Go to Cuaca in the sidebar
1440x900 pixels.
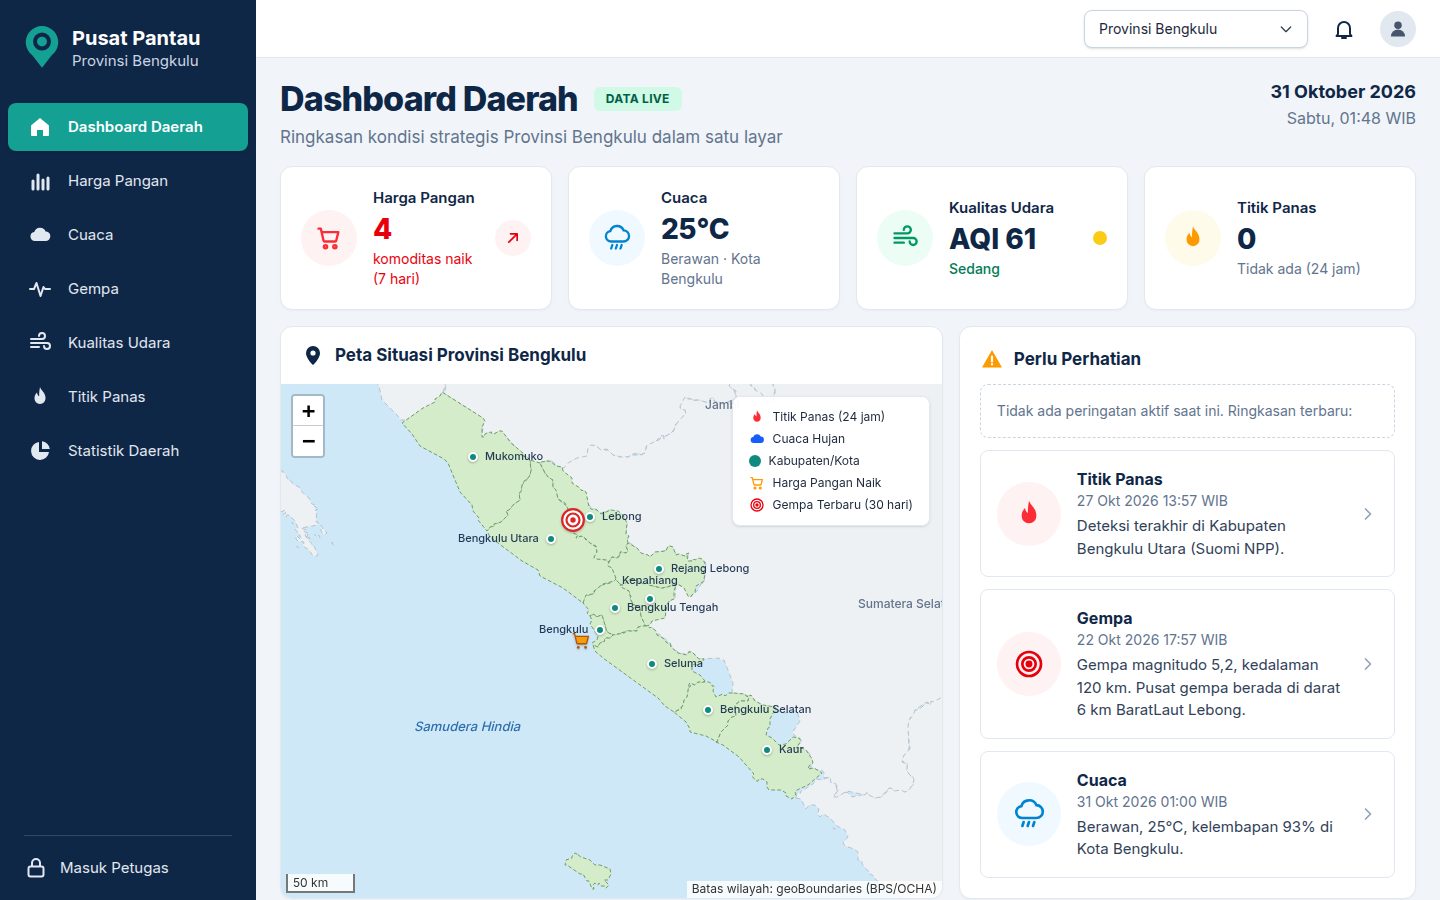pyautogui.click(x=128, y=235)
